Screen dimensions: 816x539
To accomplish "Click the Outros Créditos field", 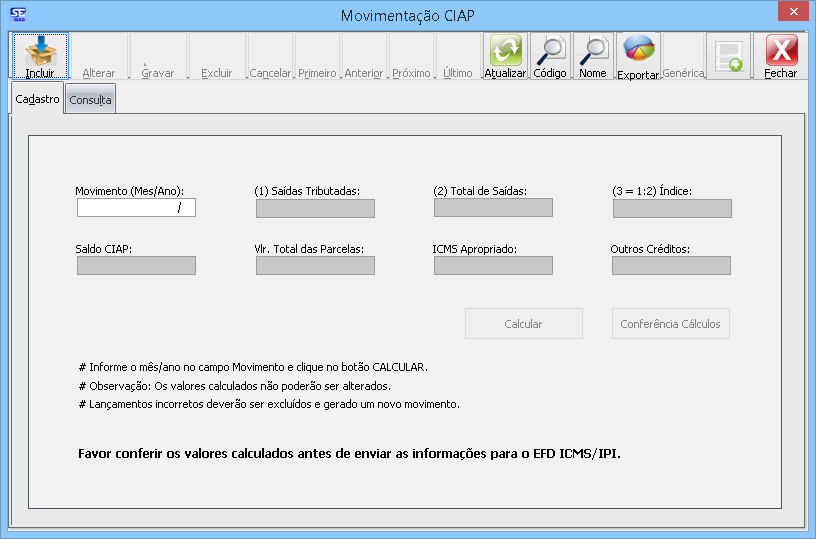I will (x=671, y=266).
